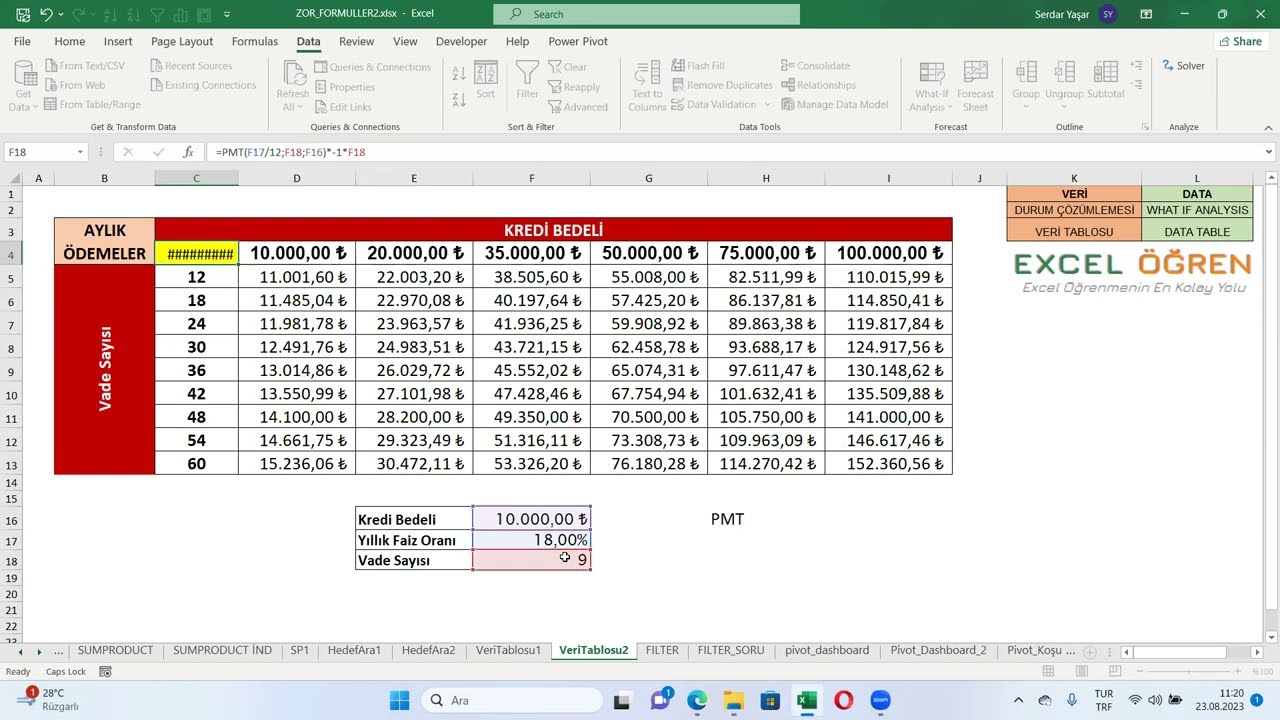Click the DATA TABLE green cell
This screenshot has height=720, width=1280.
1197,231
